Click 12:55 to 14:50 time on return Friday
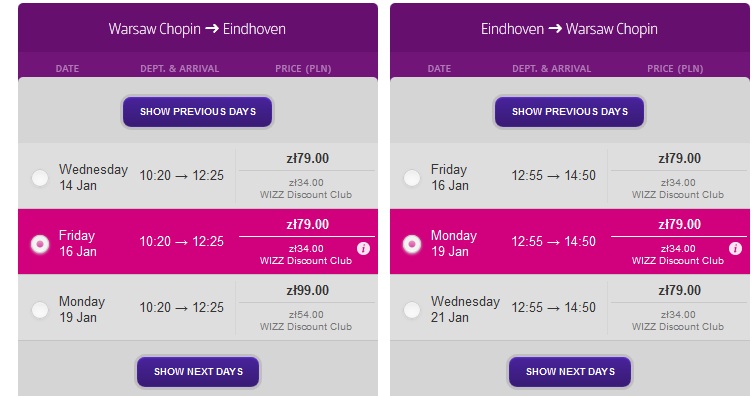Viewport: 752px width, 396px height. (553, 175)
